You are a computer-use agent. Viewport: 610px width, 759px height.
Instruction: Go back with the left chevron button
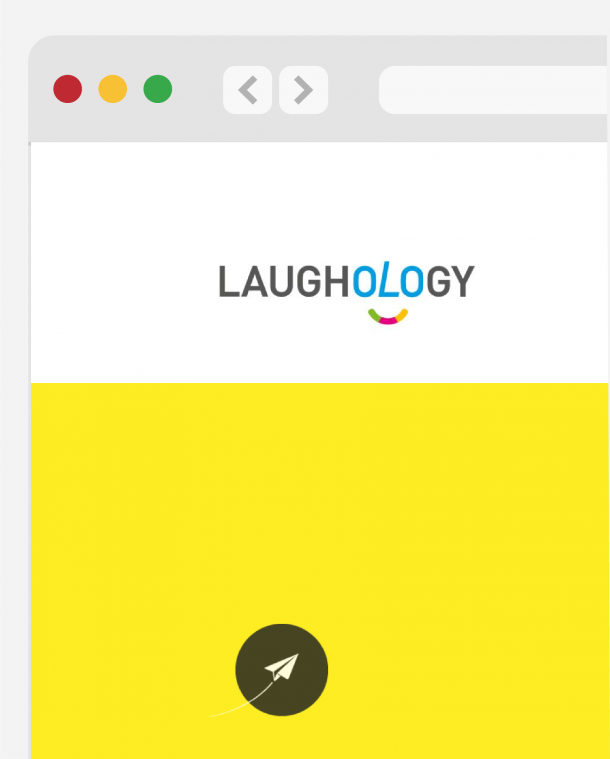(x=247, y=90)
